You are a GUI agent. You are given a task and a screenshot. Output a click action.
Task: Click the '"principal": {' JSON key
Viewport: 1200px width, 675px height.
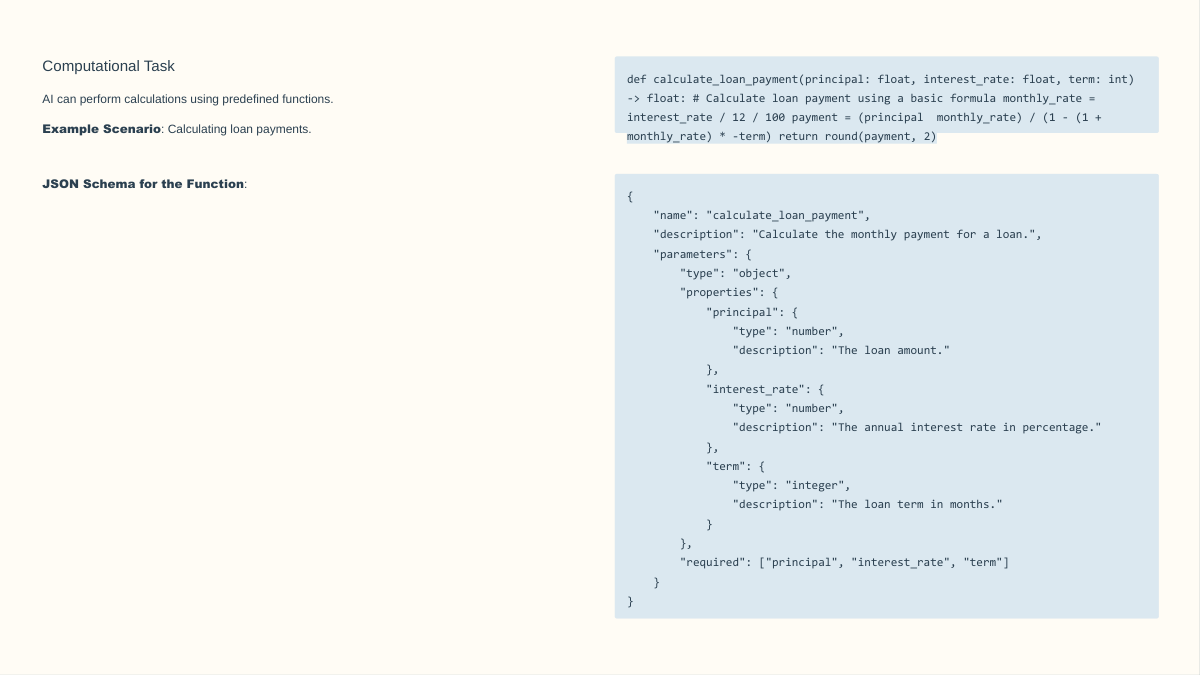pos(752,312)
